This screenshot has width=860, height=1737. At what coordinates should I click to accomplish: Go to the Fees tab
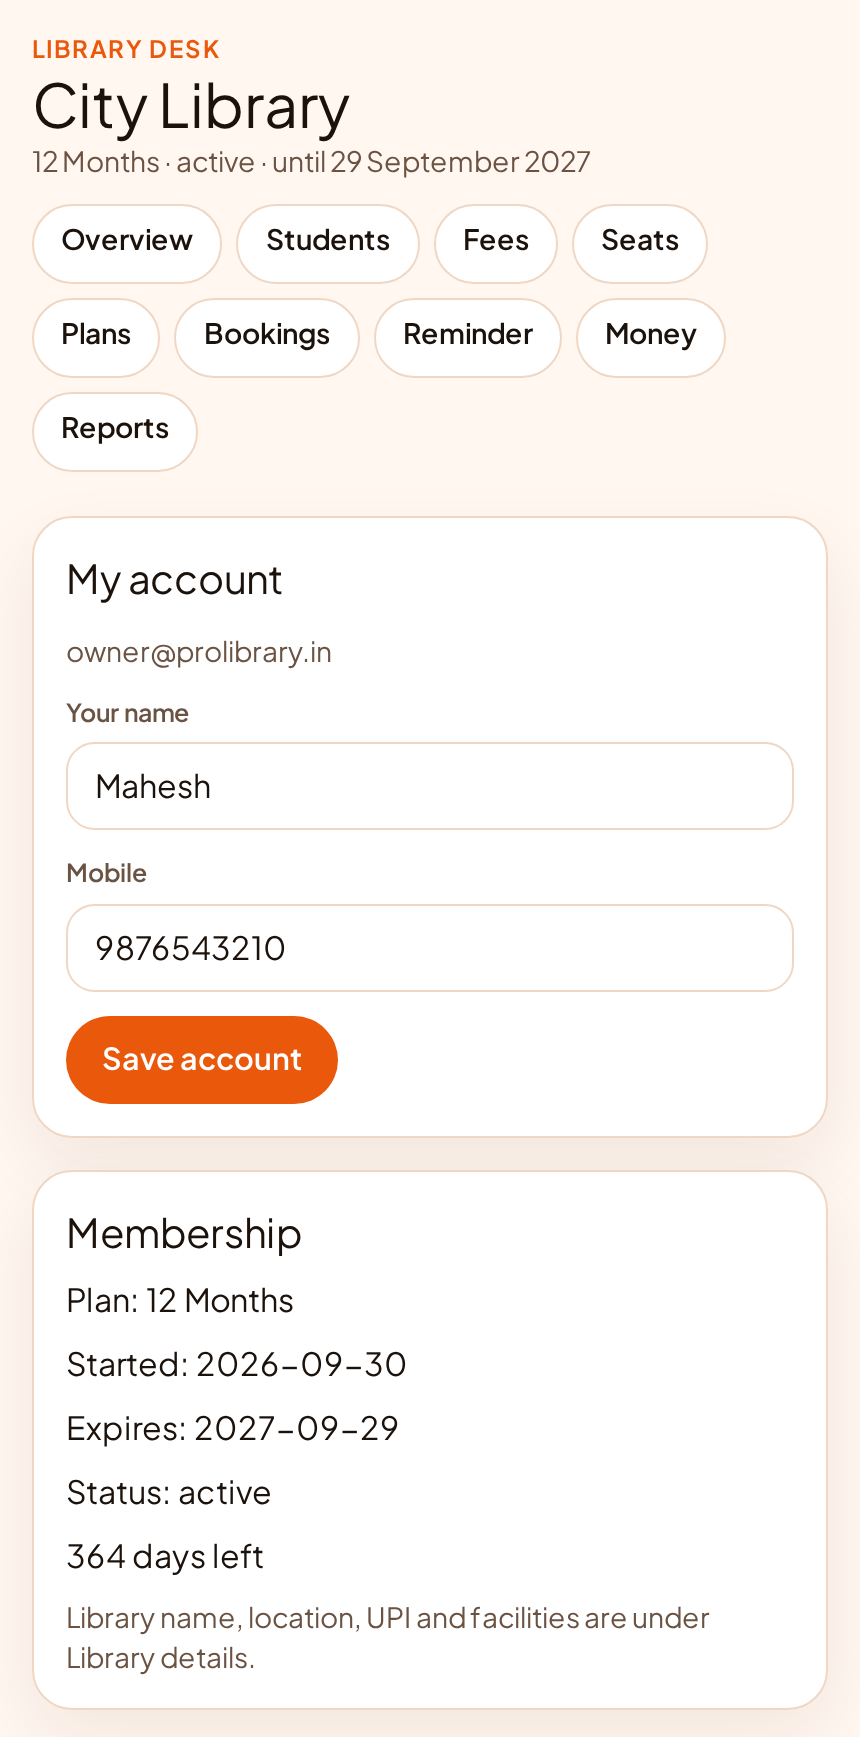pyautogui.click(x=496, y=243)
